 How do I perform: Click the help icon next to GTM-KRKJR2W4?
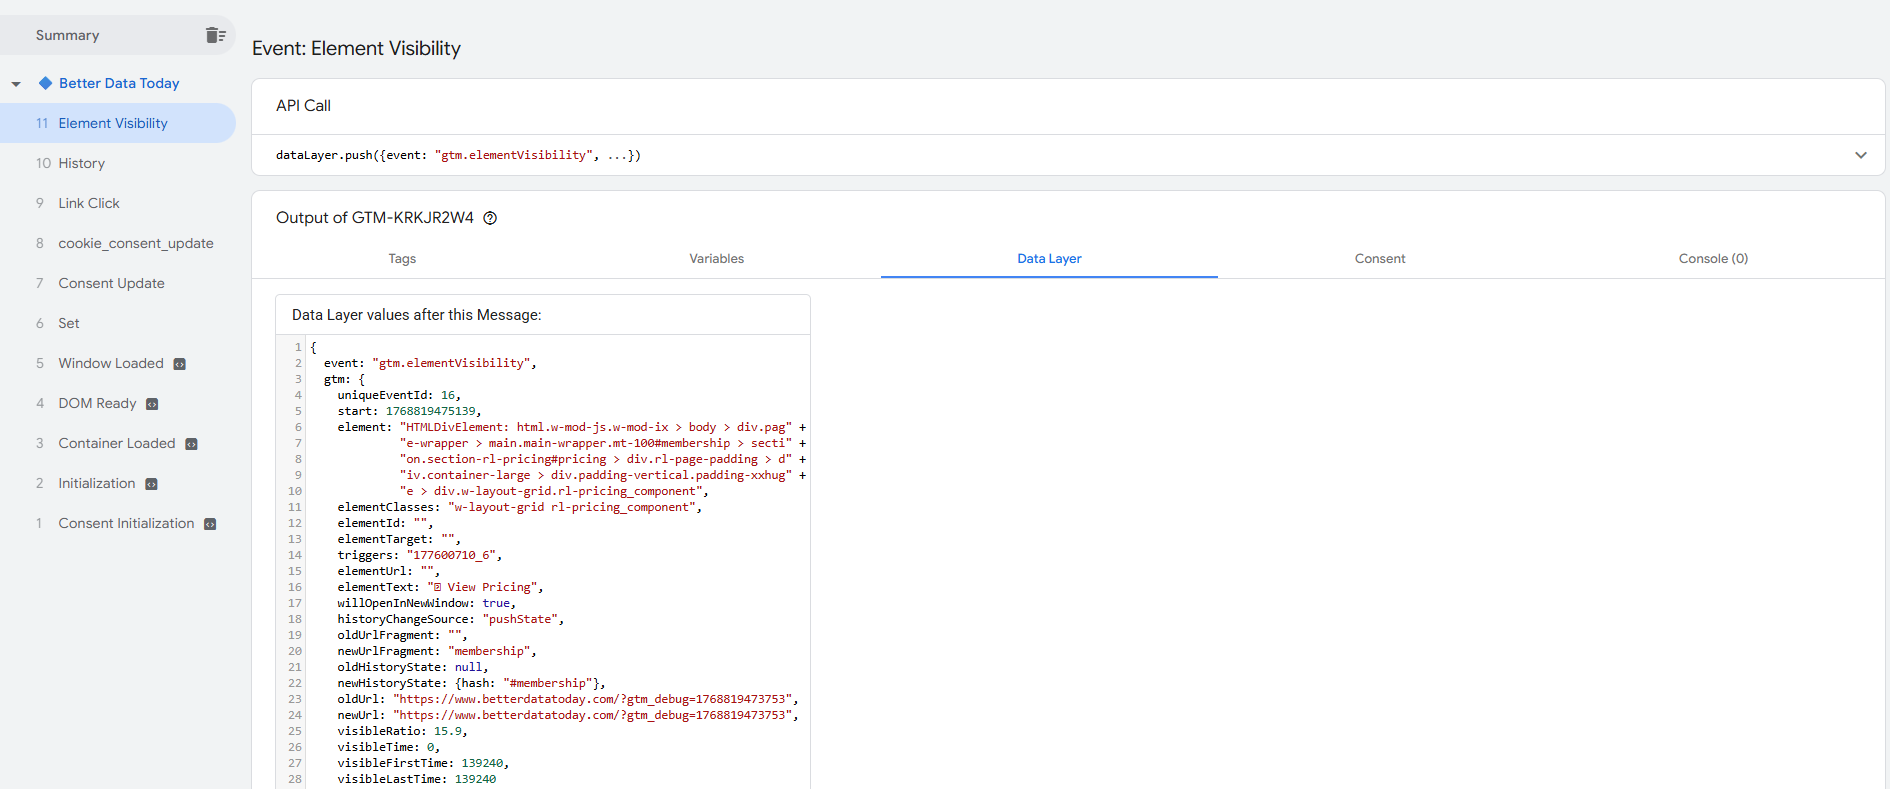pyautogui.click(x=490, y=218)
